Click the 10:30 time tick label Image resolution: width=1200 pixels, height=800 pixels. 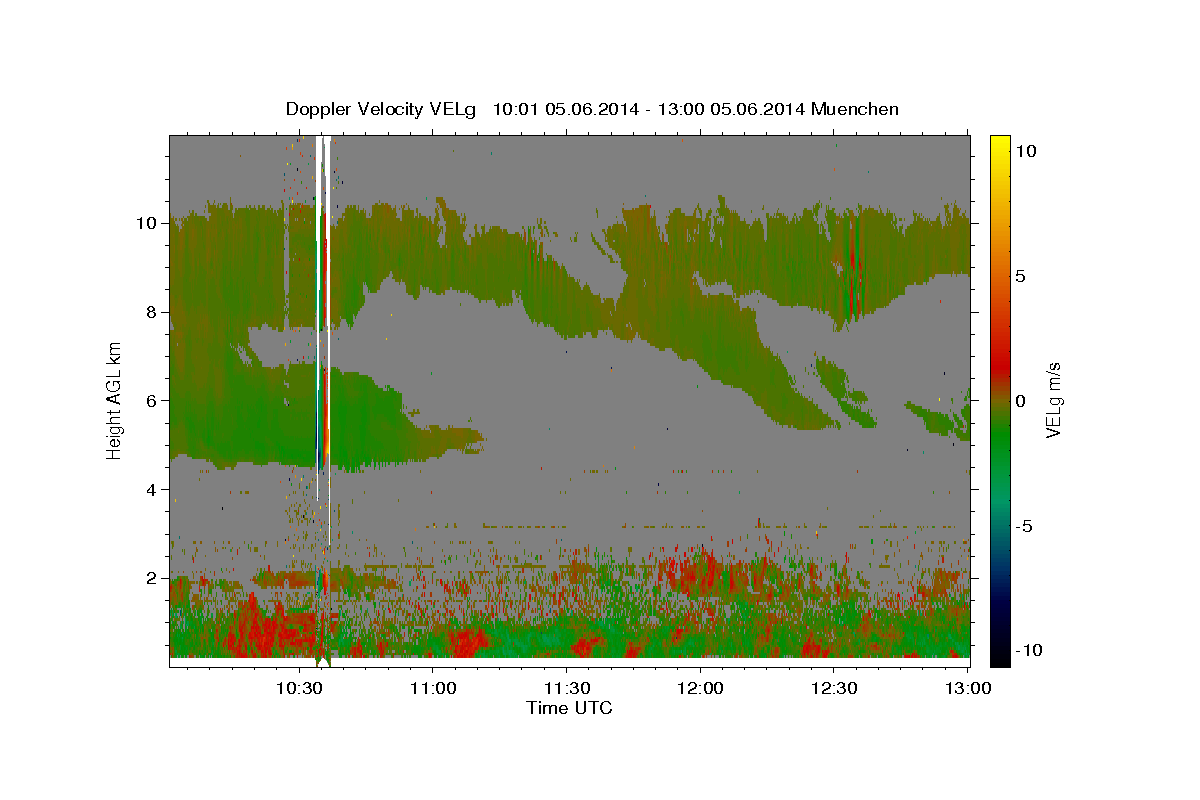coord(299,688)
